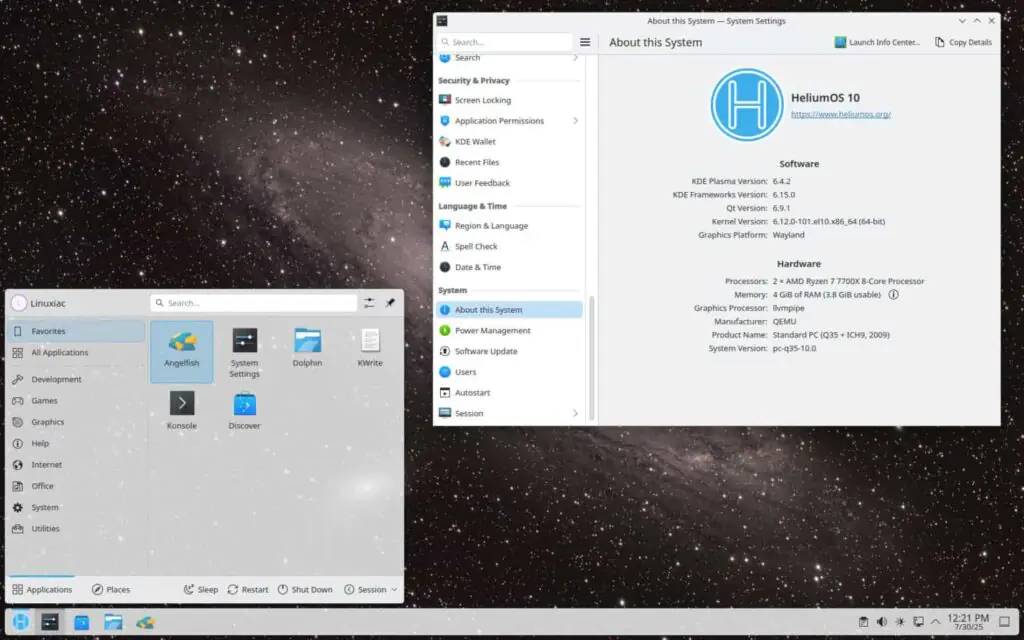Click the settings sidebar vertical scrollbar
Screen dimensions: 1024x640
(591, 355)
